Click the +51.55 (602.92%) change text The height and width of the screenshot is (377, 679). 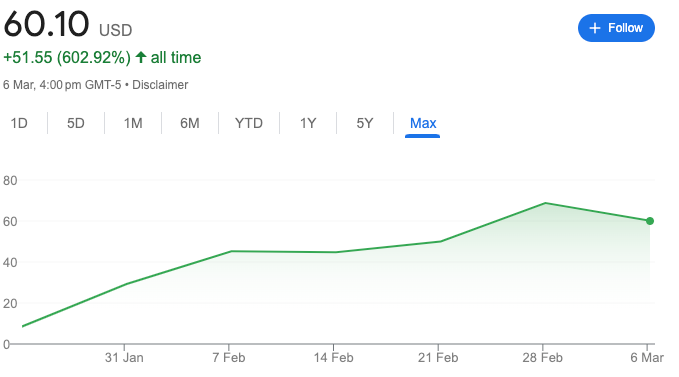pos(67,58)
